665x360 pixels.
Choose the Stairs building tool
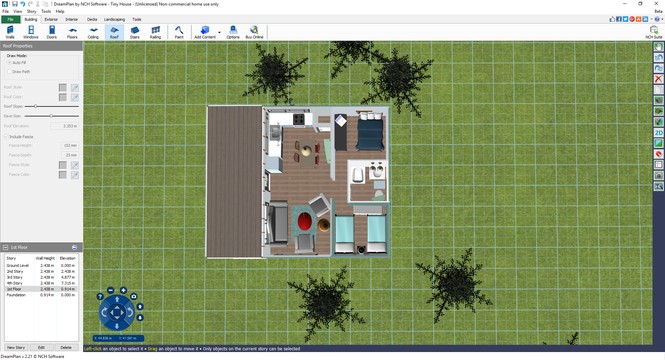(x=135, y=32)
